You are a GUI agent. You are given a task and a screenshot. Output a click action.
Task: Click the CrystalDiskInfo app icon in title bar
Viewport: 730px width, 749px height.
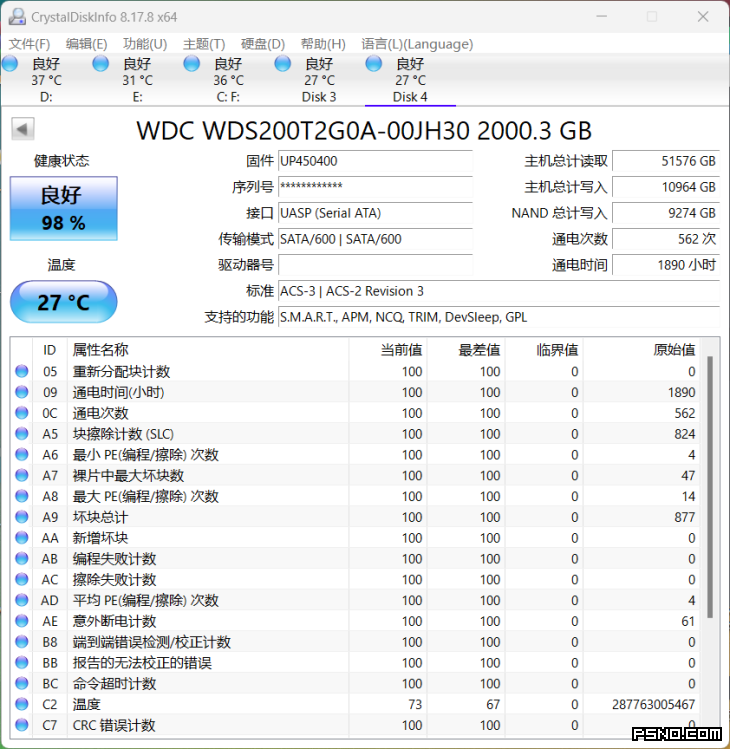pyautogui.click(x=17, y=17)
